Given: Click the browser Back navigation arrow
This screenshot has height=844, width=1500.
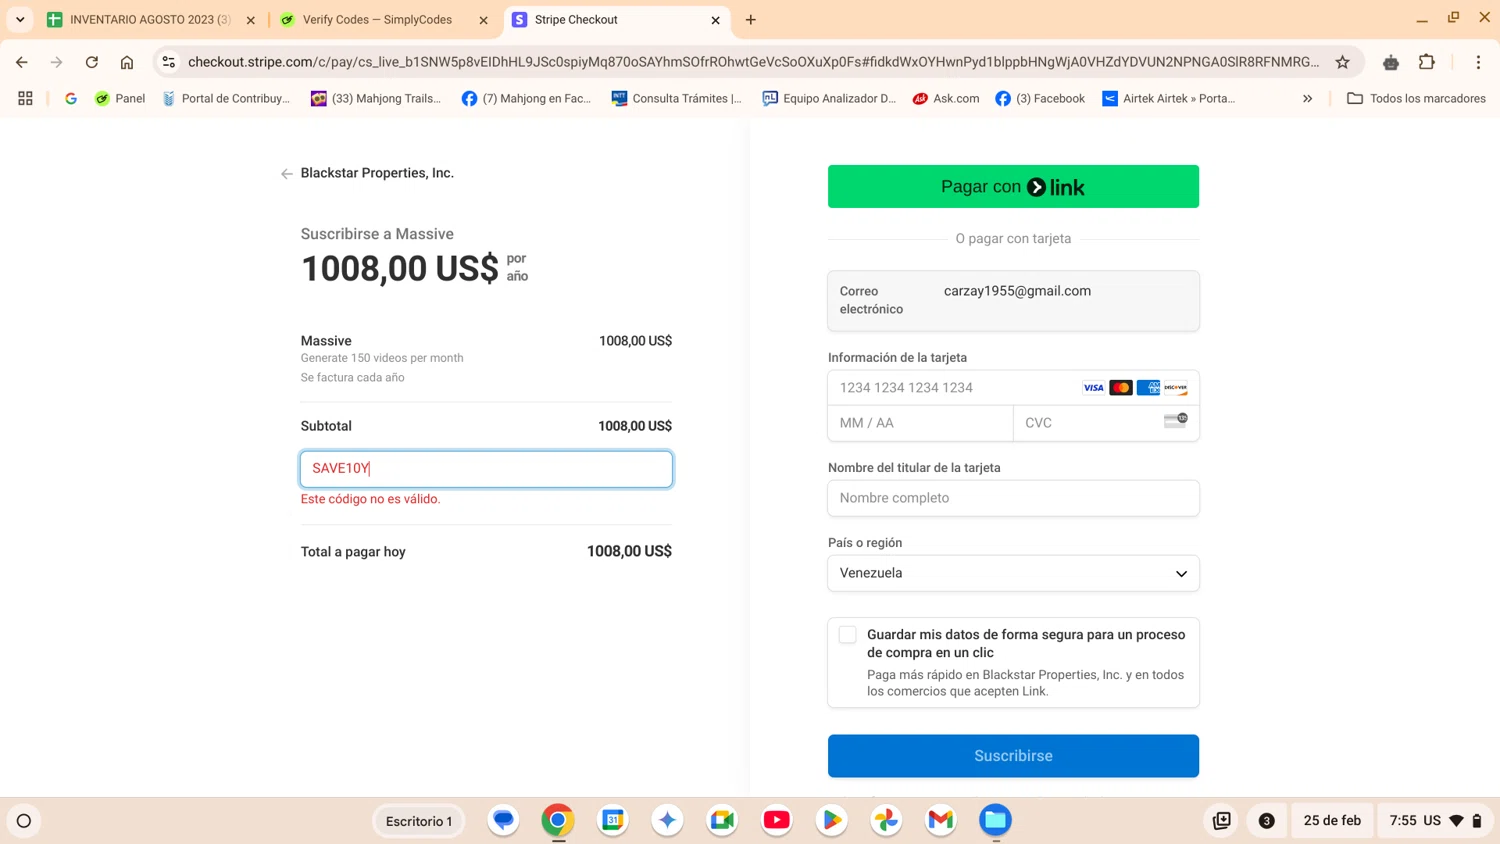Looking at the screenshot, I should pyautogui.click(x=22, y=62).
